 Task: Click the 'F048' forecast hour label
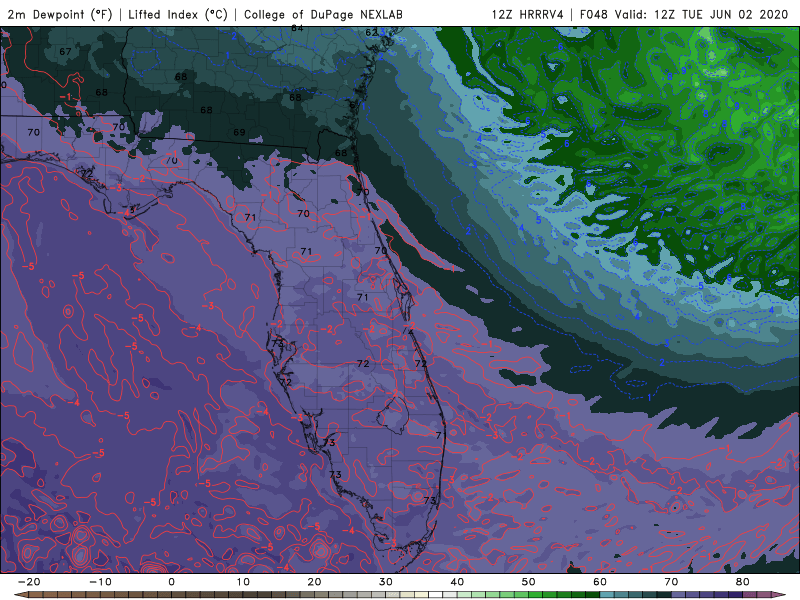pos(593,14)
